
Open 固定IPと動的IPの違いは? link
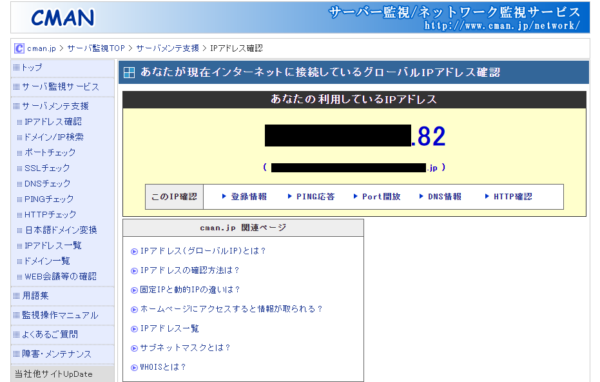click(x=190, y=290)
